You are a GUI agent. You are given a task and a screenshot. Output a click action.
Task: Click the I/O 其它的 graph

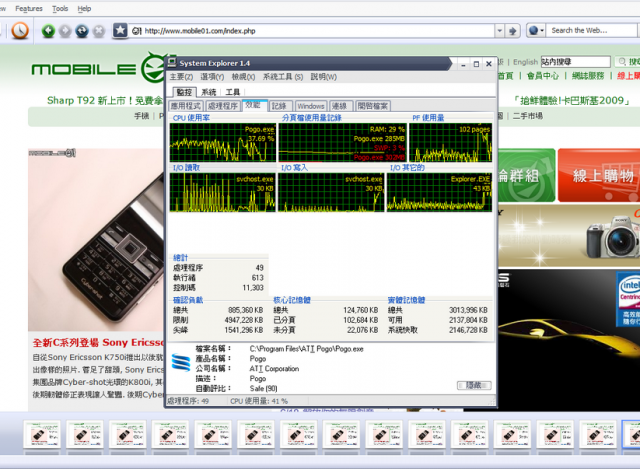[439, 192]
